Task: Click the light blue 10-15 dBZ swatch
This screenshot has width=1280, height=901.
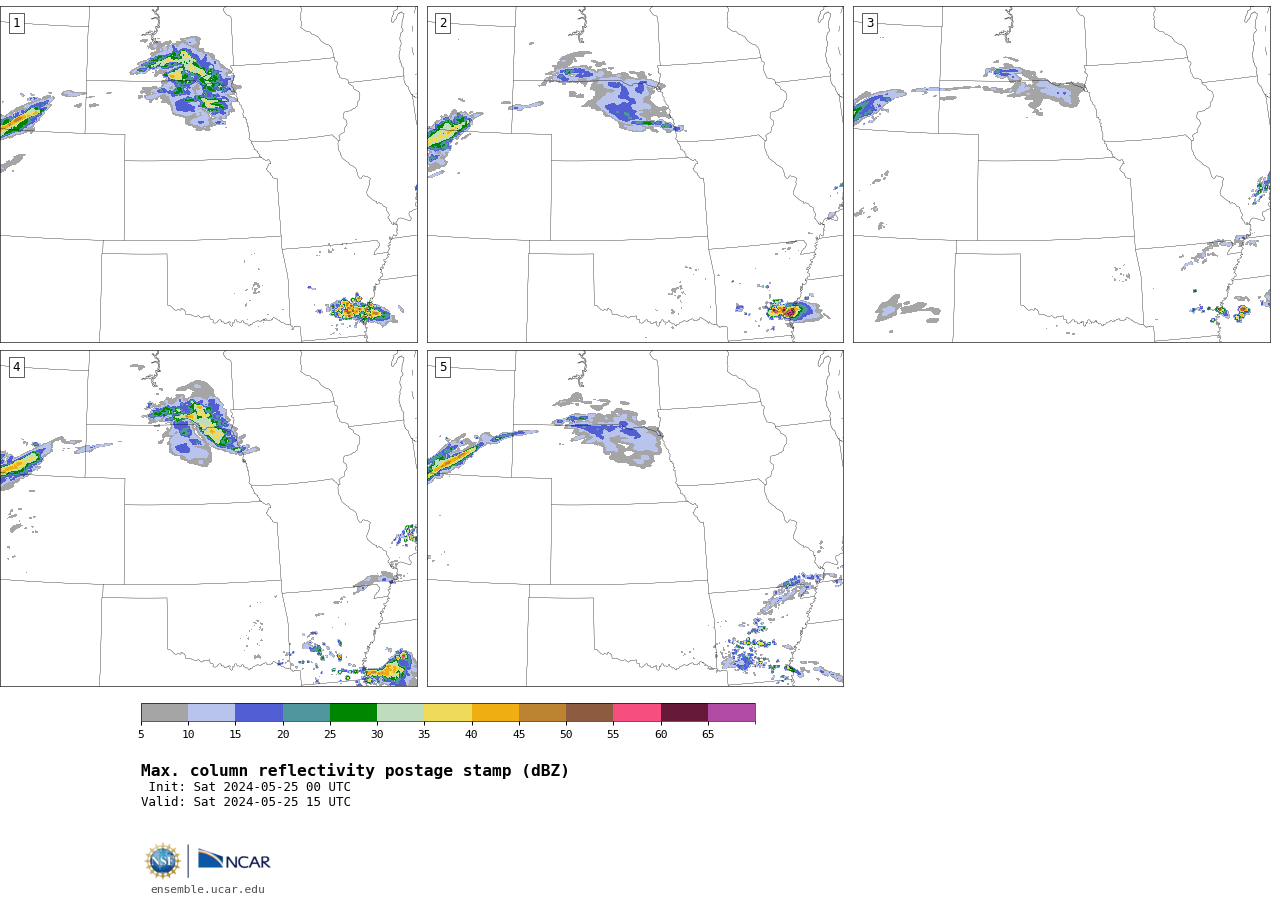Action: pyautogui.click(x=212, y=712)
